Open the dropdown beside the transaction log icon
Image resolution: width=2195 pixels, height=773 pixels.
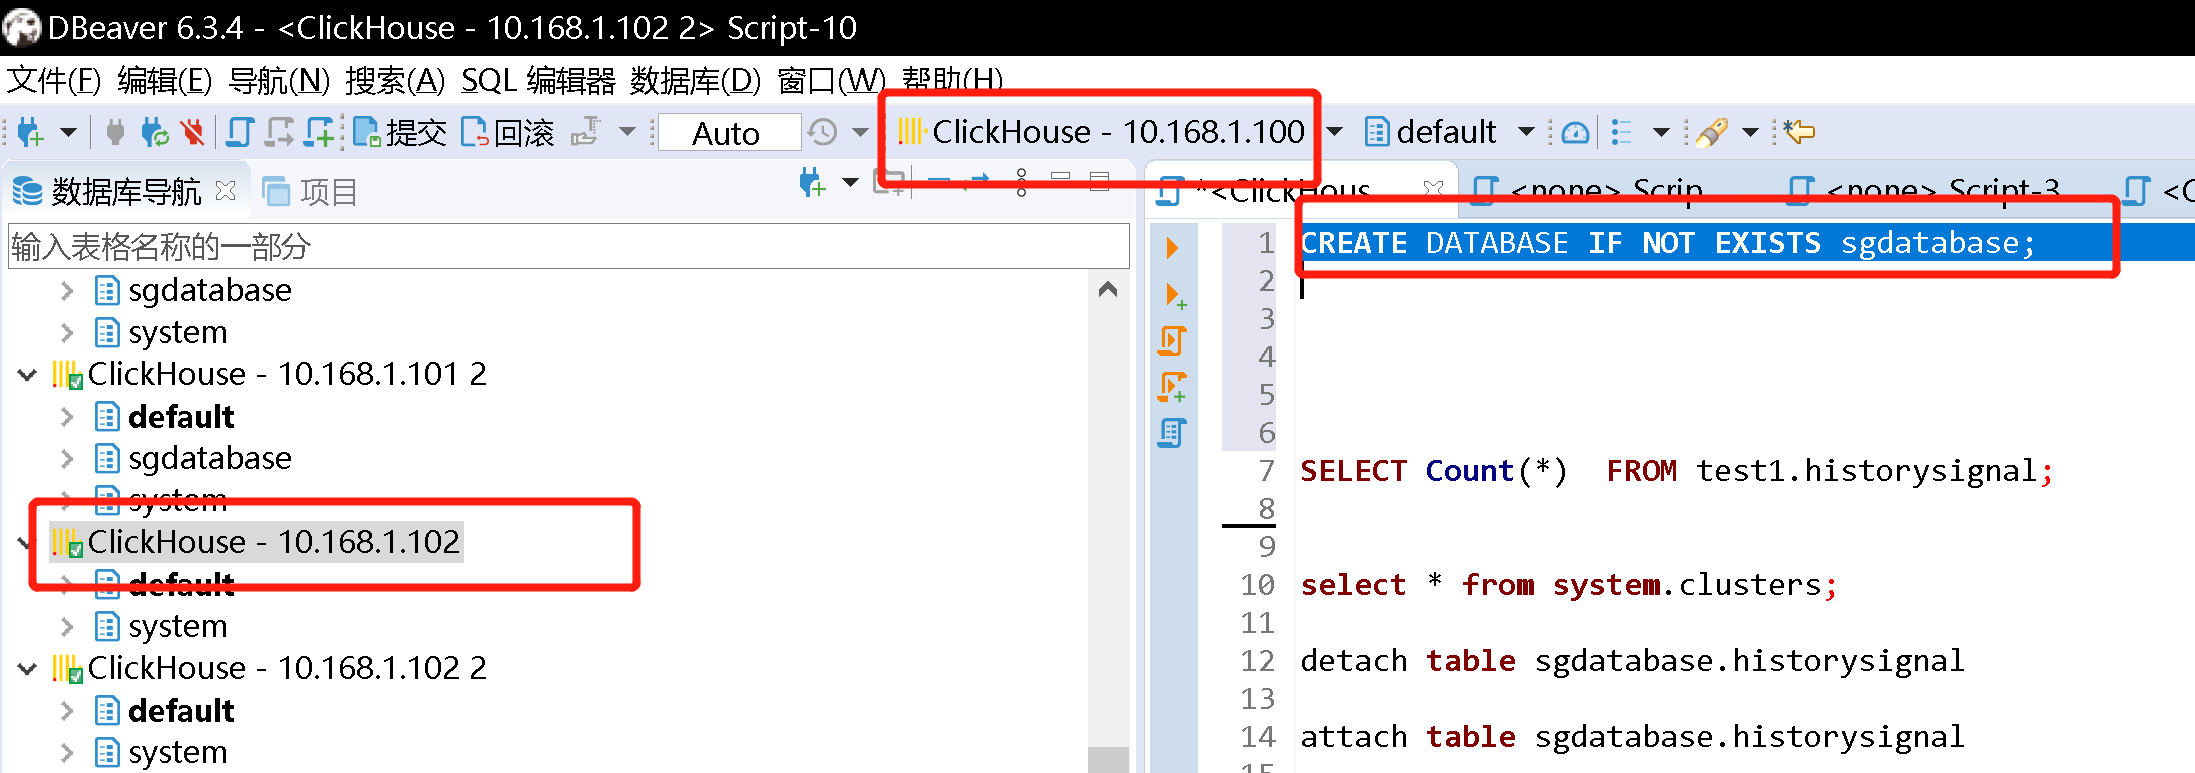pyautogui.click(x=627, y=131)
